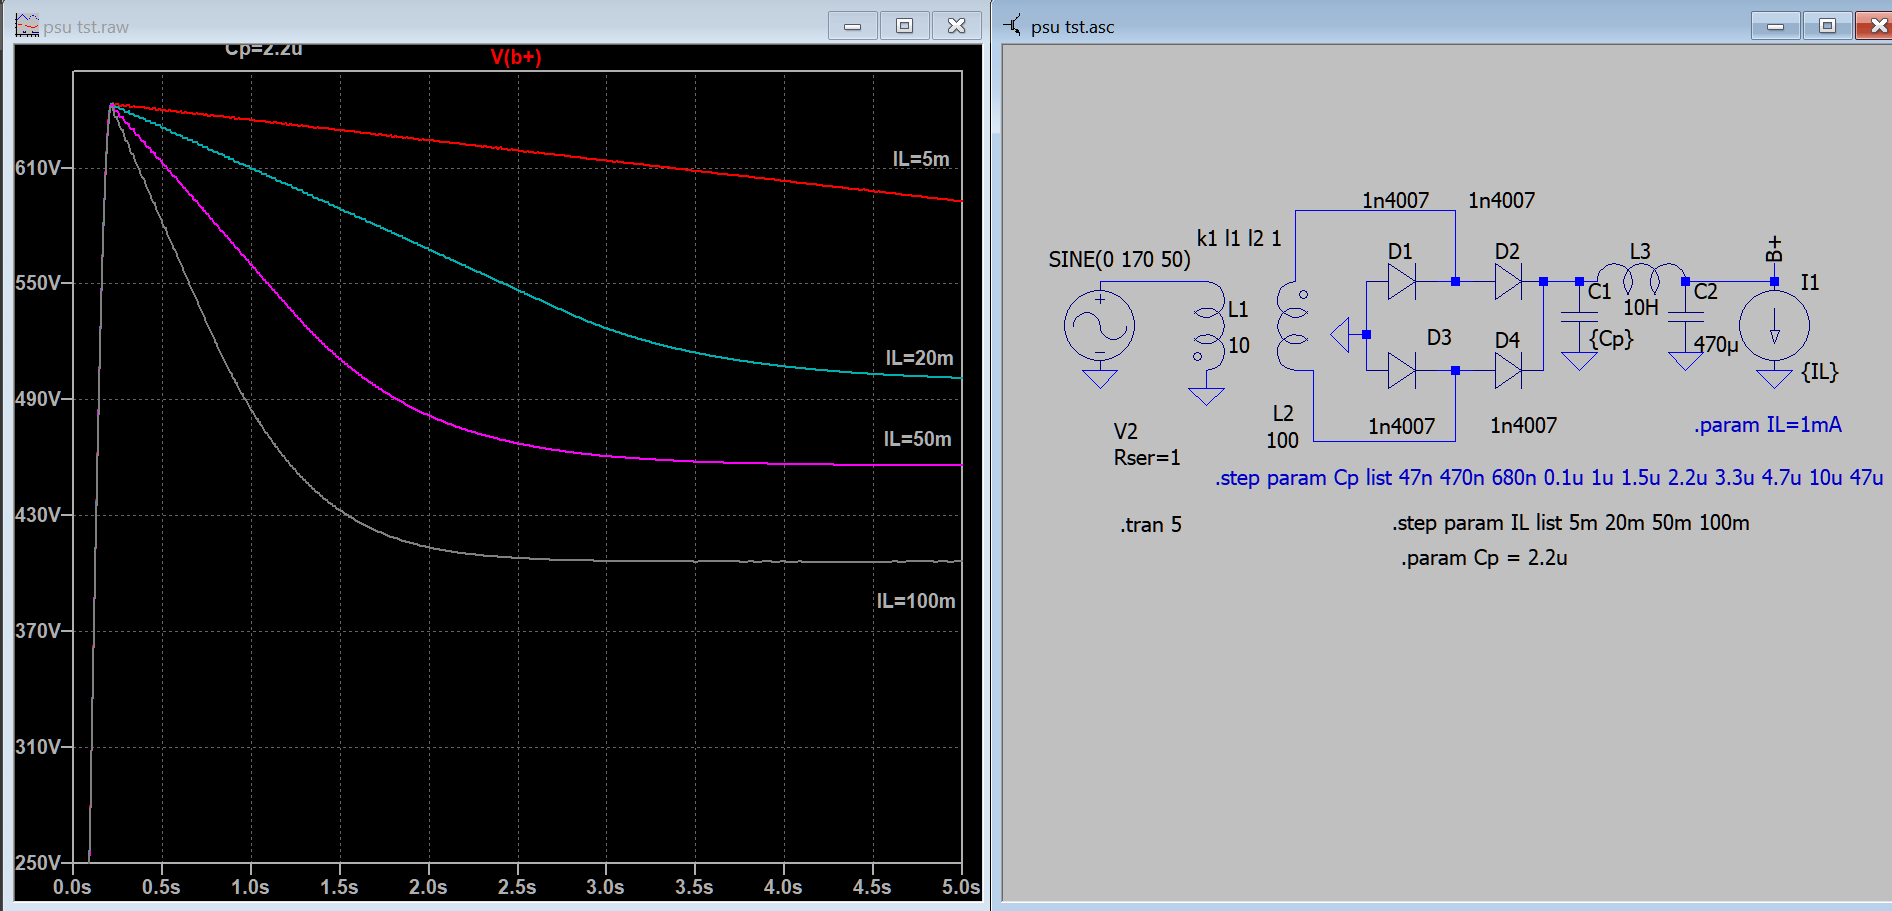Click the Cp=2.2u annotation atop the plot

263,50
